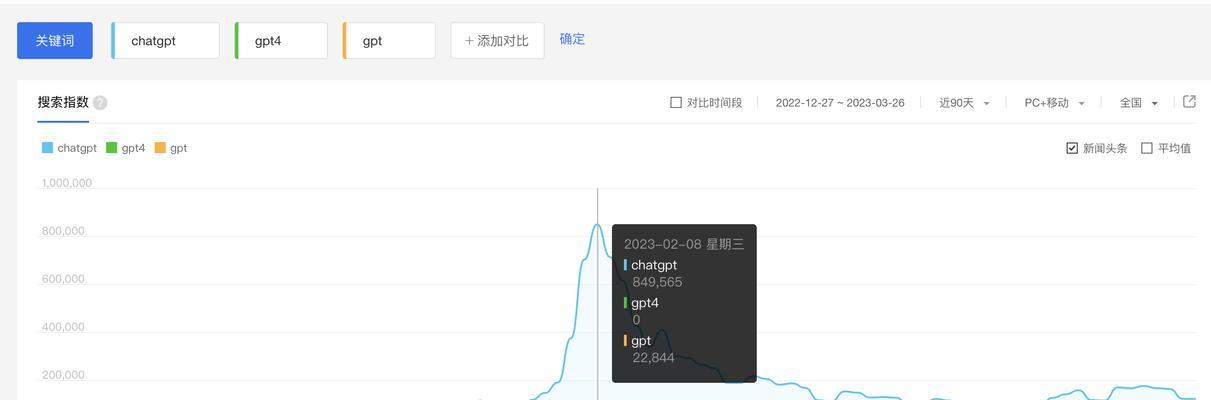Click the date range 2022-12-27 ~ 2023-03-26

pos(840,103)
